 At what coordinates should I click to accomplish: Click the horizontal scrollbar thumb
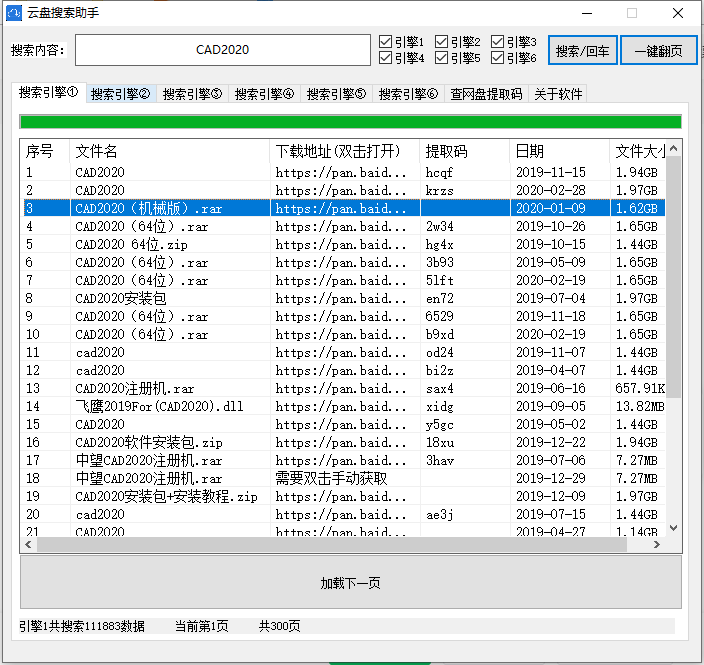(x=332, y=545)
